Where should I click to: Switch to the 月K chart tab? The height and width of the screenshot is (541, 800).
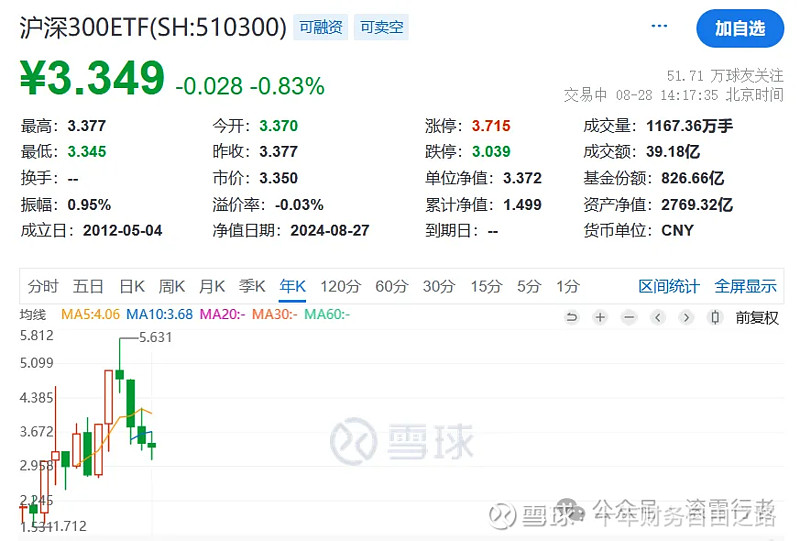pos(212,286)
